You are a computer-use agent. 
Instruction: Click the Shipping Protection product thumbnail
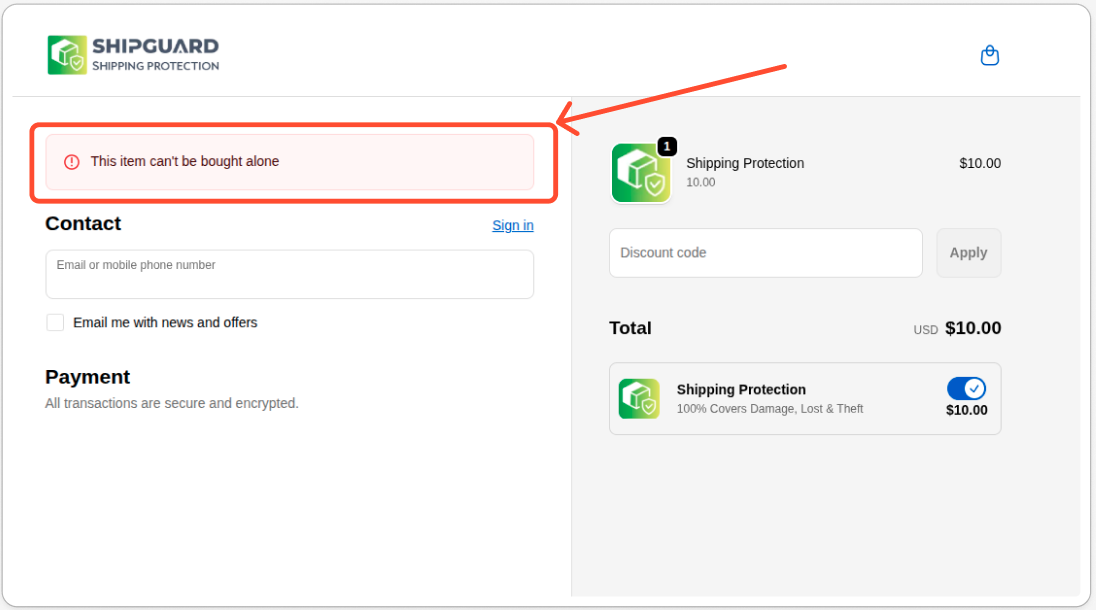640,174
